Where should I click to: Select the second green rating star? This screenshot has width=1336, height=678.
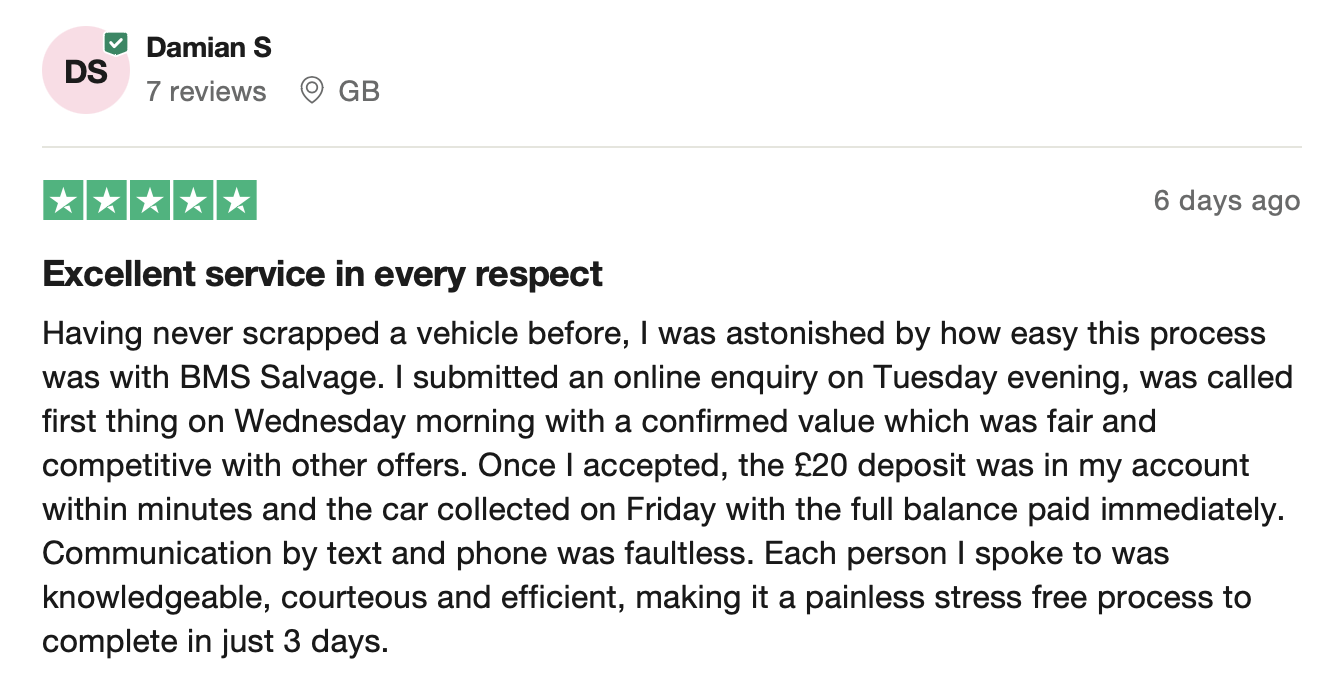click(107, 201)
